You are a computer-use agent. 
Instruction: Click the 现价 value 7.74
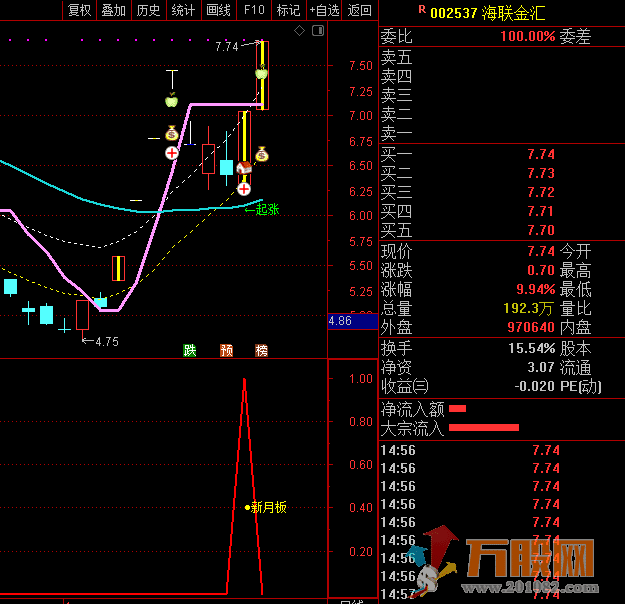(541, 251)
